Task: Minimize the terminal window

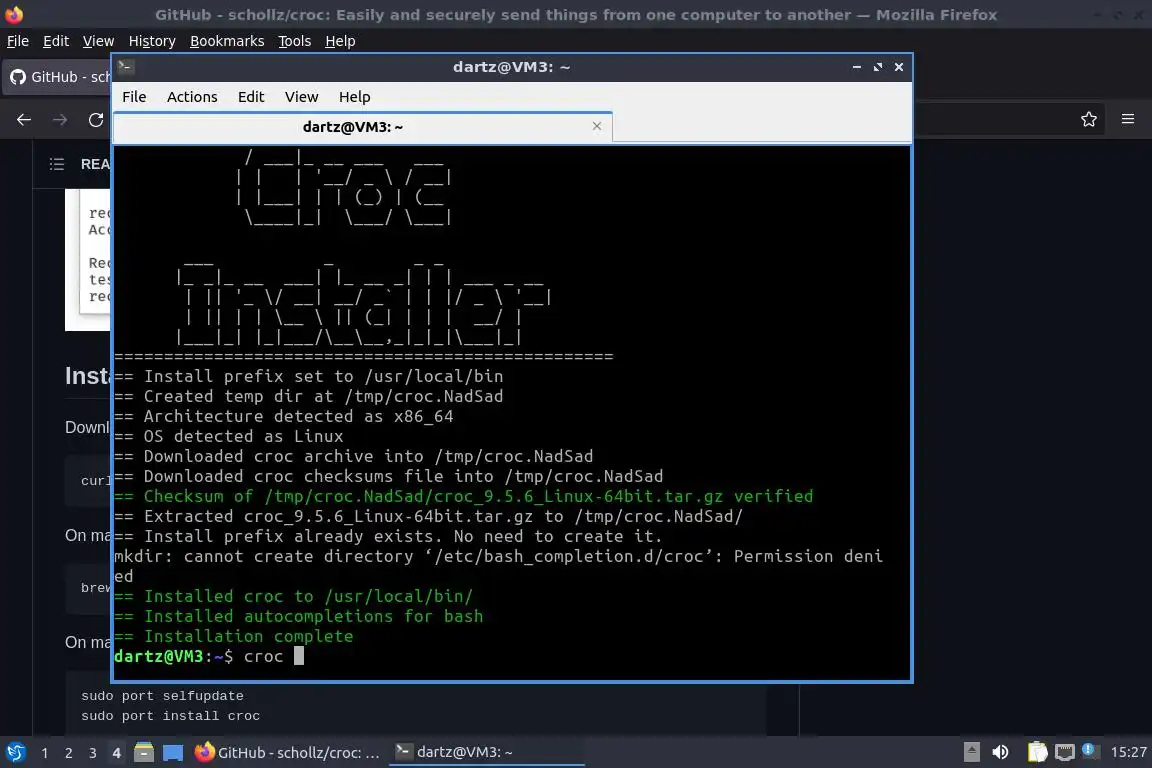Action: pyautogui.click(x=857, y=67)
